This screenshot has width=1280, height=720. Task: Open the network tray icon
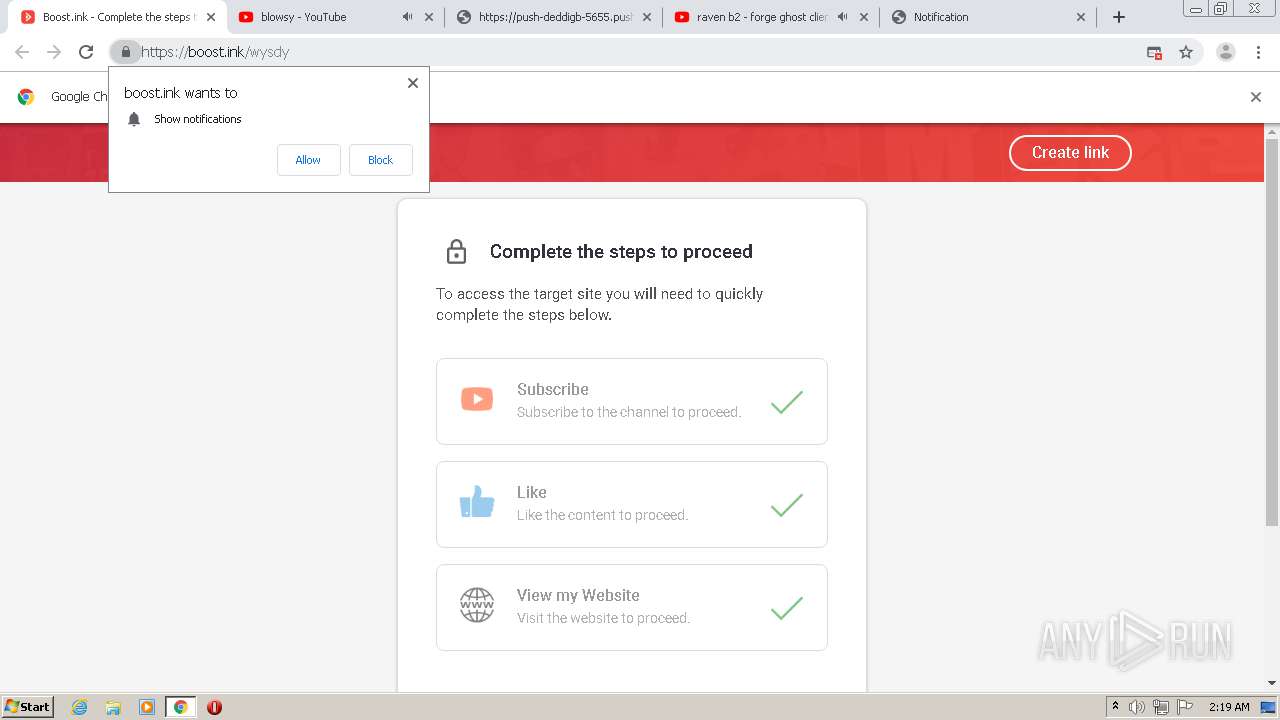tap(1161, 707)
